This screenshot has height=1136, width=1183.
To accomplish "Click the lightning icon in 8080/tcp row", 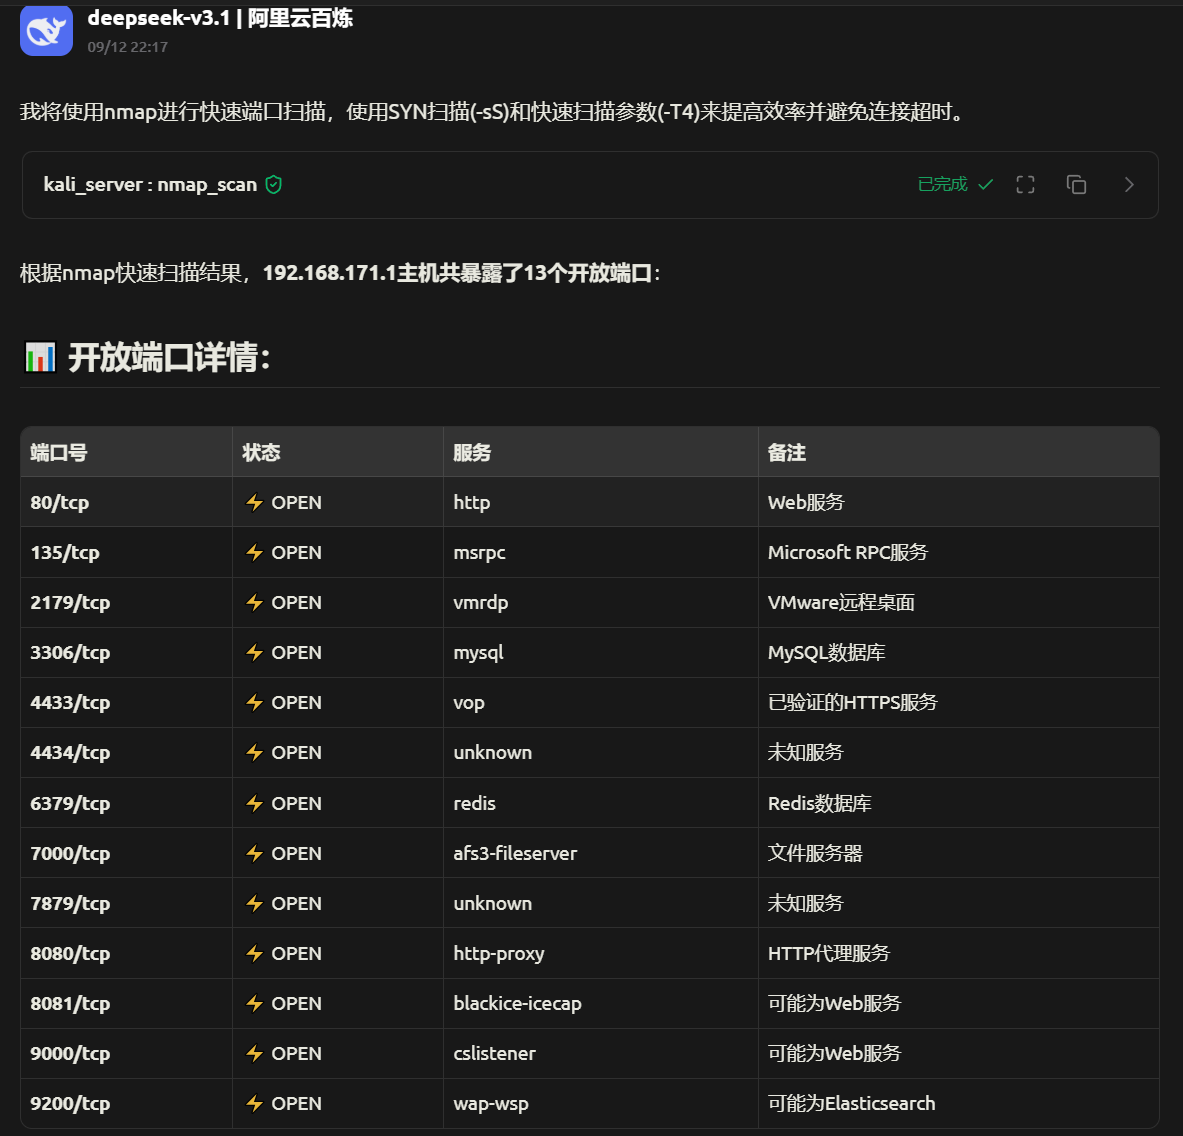I will 254,953.
